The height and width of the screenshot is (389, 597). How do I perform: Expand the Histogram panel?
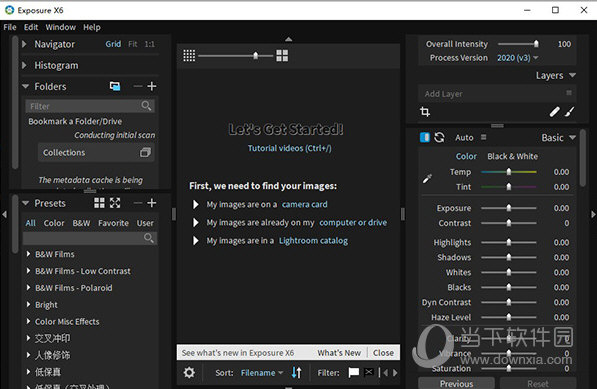24,65
